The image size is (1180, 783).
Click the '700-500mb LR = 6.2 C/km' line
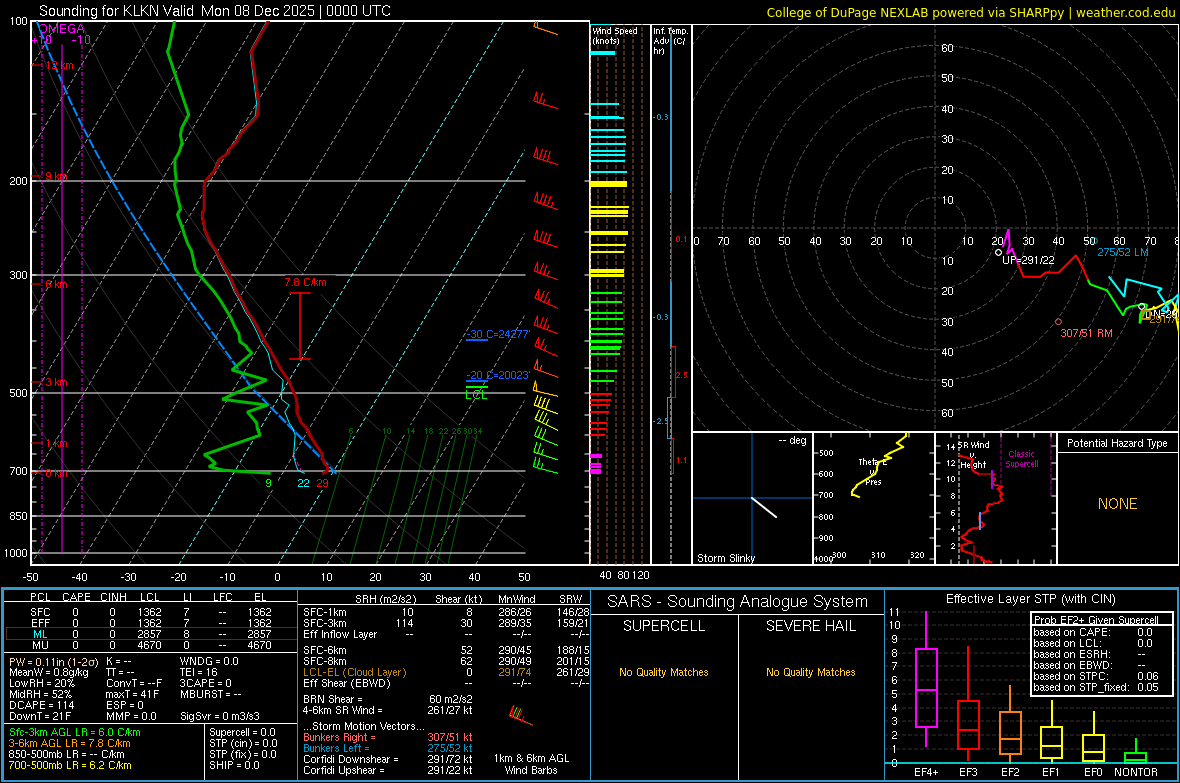pyautogui.click(x=70, y=766)
